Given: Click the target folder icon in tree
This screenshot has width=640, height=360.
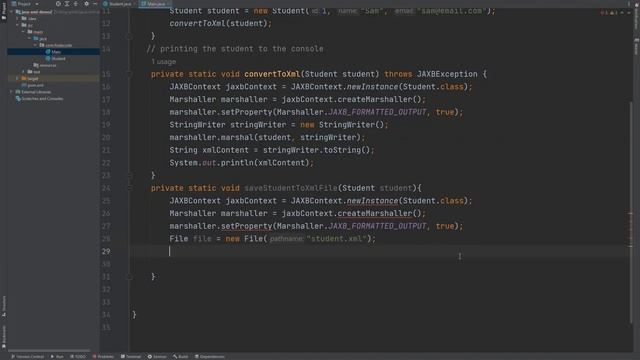Looking at the screenshot, I should pyautogui.click(x=24, y=78).
